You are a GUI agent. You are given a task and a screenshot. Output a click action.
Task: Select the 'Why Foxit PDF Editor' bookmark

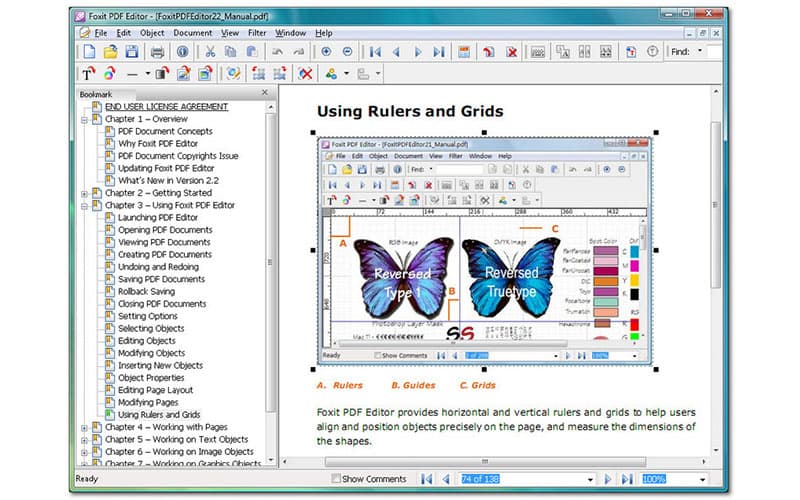pyautogui.click(x=158, y=144)
